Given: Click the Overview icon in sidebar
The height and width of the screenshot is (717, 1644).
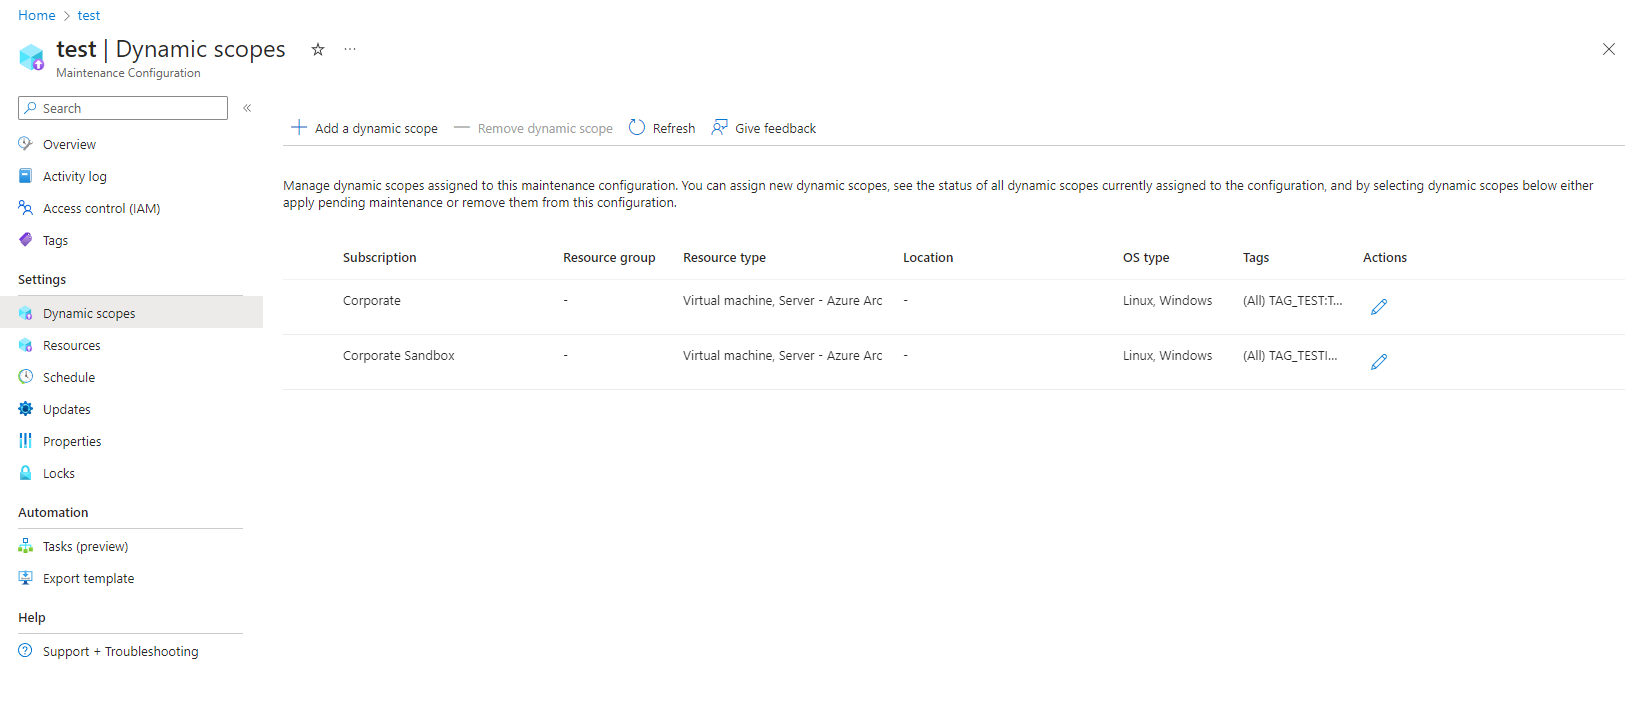Looking at the screenshot, I should click(26, 144).
